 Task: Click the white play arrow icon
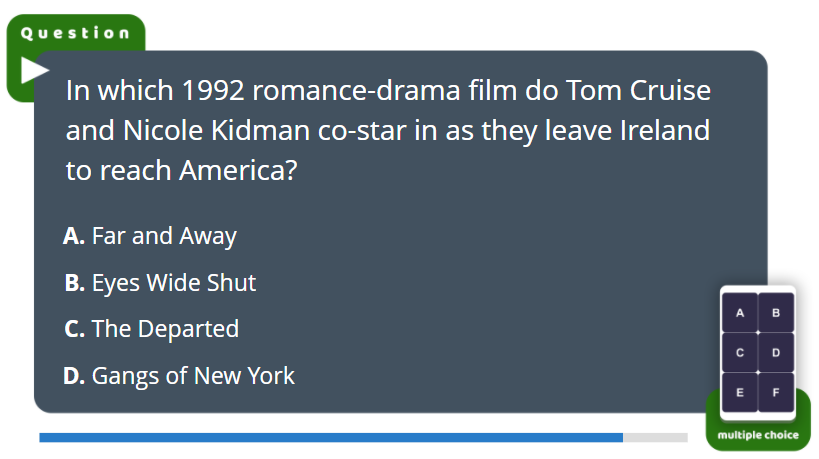[x=34, y=70]
